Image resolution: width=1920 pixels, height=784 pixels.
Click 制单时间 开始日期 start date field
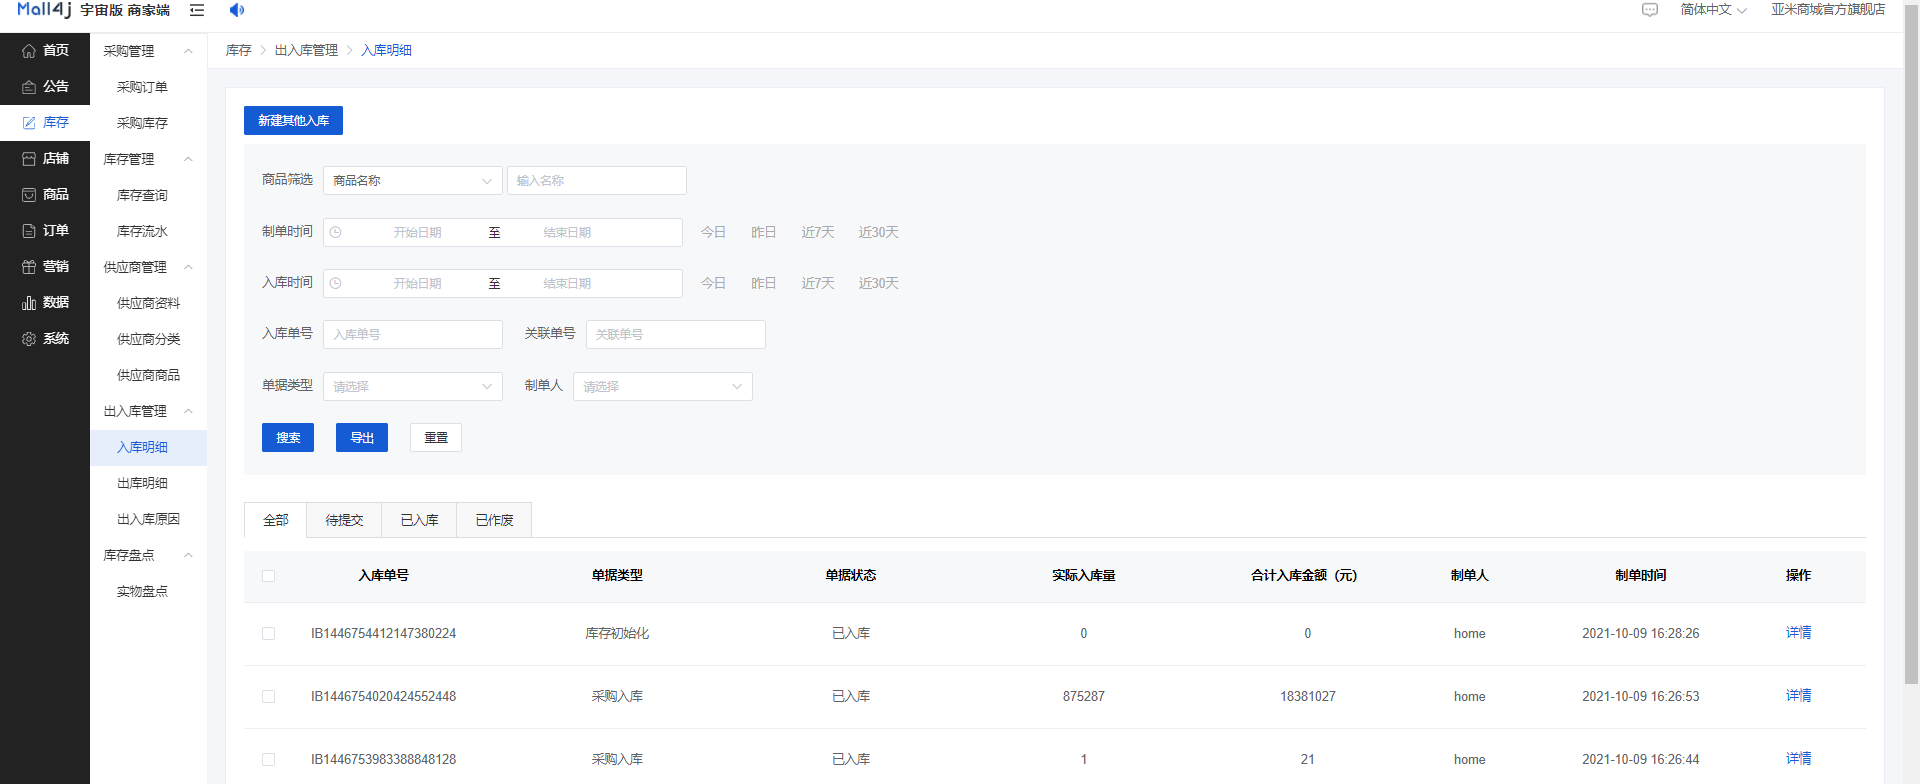tap(417, 232)
